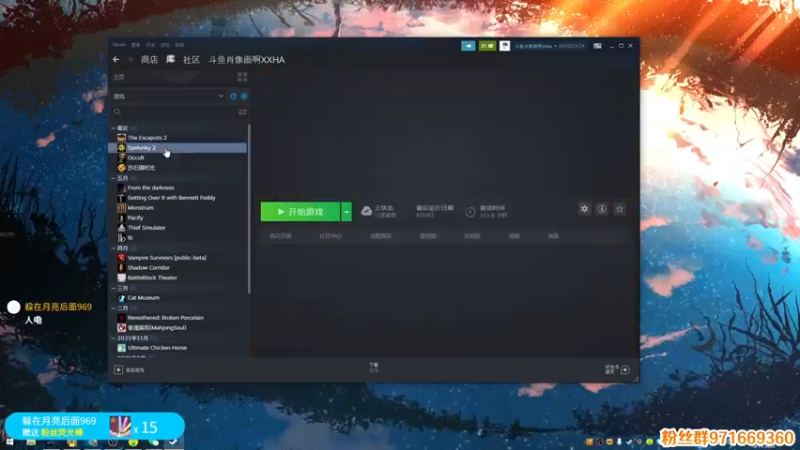Open the 商店 store tab
Viewport: 800px width, 450px height.
pos(149,60)
